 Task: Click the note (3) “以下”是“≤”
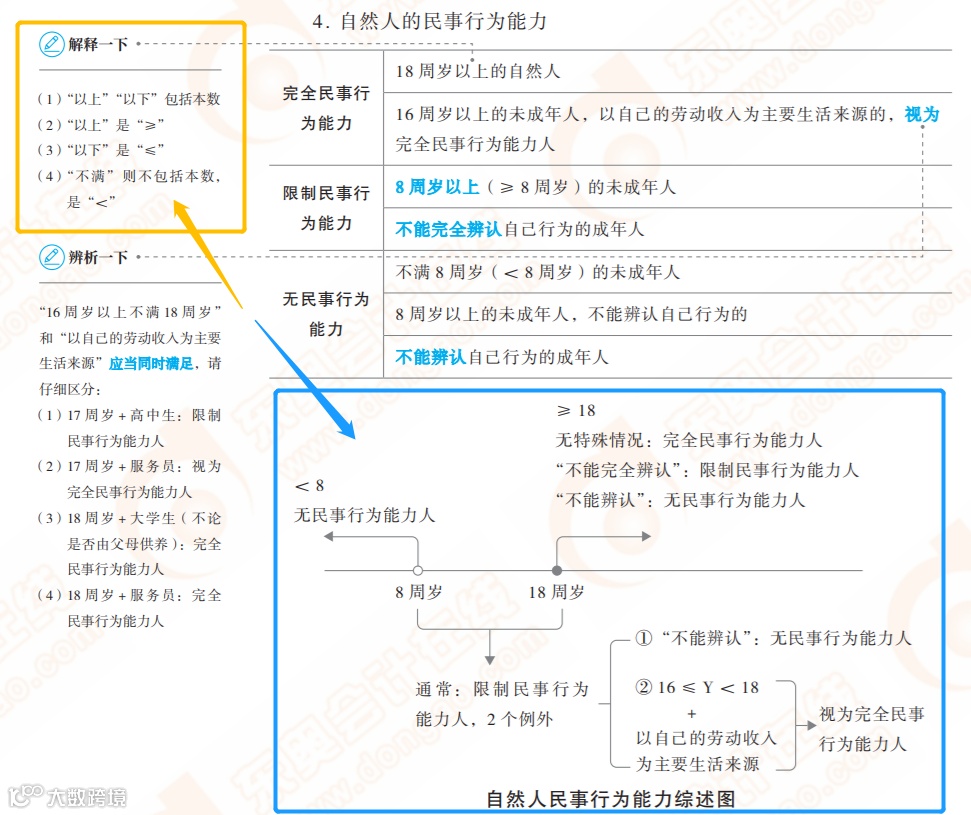101,150
